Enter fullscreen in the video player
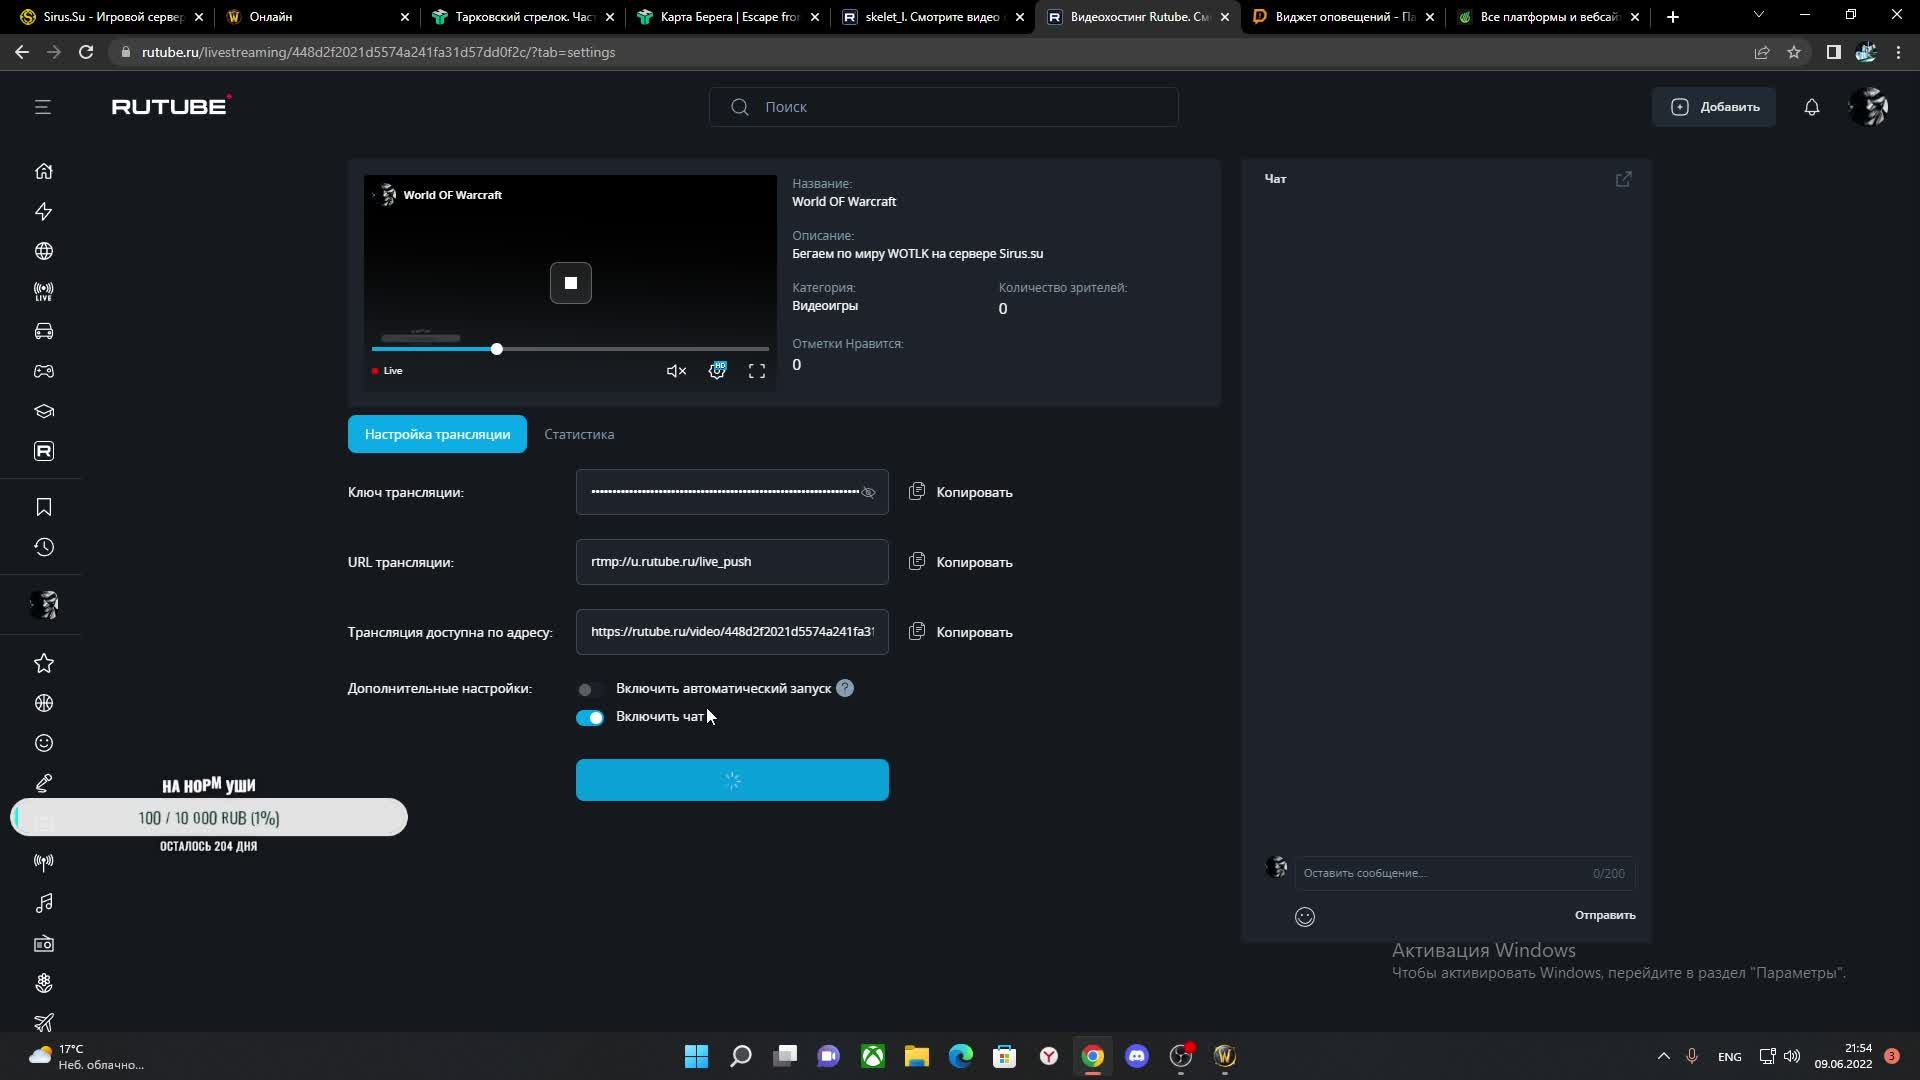Image resolution: width=1920 pixels, height=1080 pixels. pos(757,371)
